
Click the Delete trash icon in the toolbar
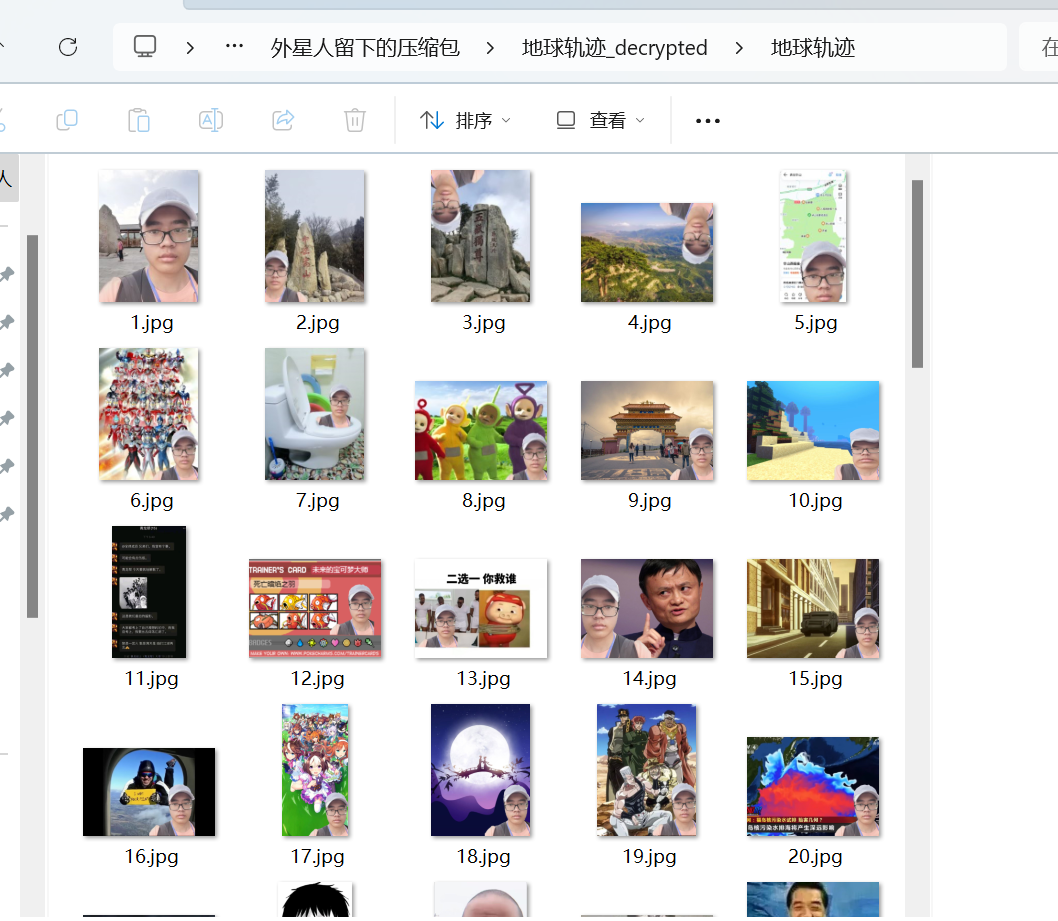pos(355,121)
